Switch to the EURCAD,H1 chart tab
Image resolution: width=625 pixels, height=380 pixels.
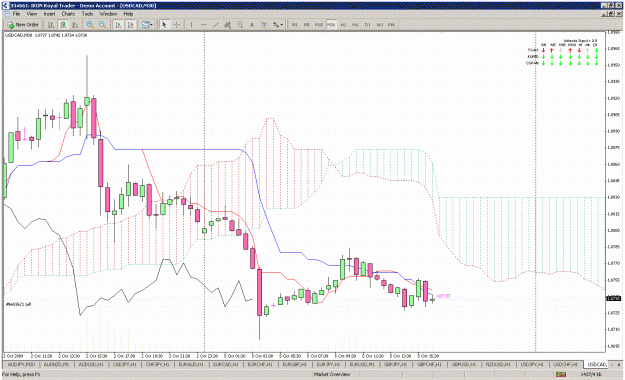click(x=226, y=364)
